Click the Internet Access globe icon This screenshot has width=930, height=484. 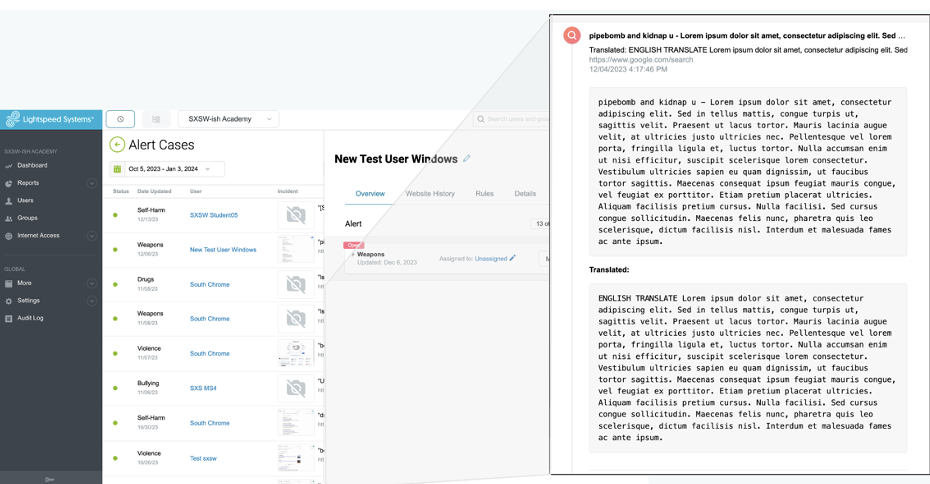8,236
